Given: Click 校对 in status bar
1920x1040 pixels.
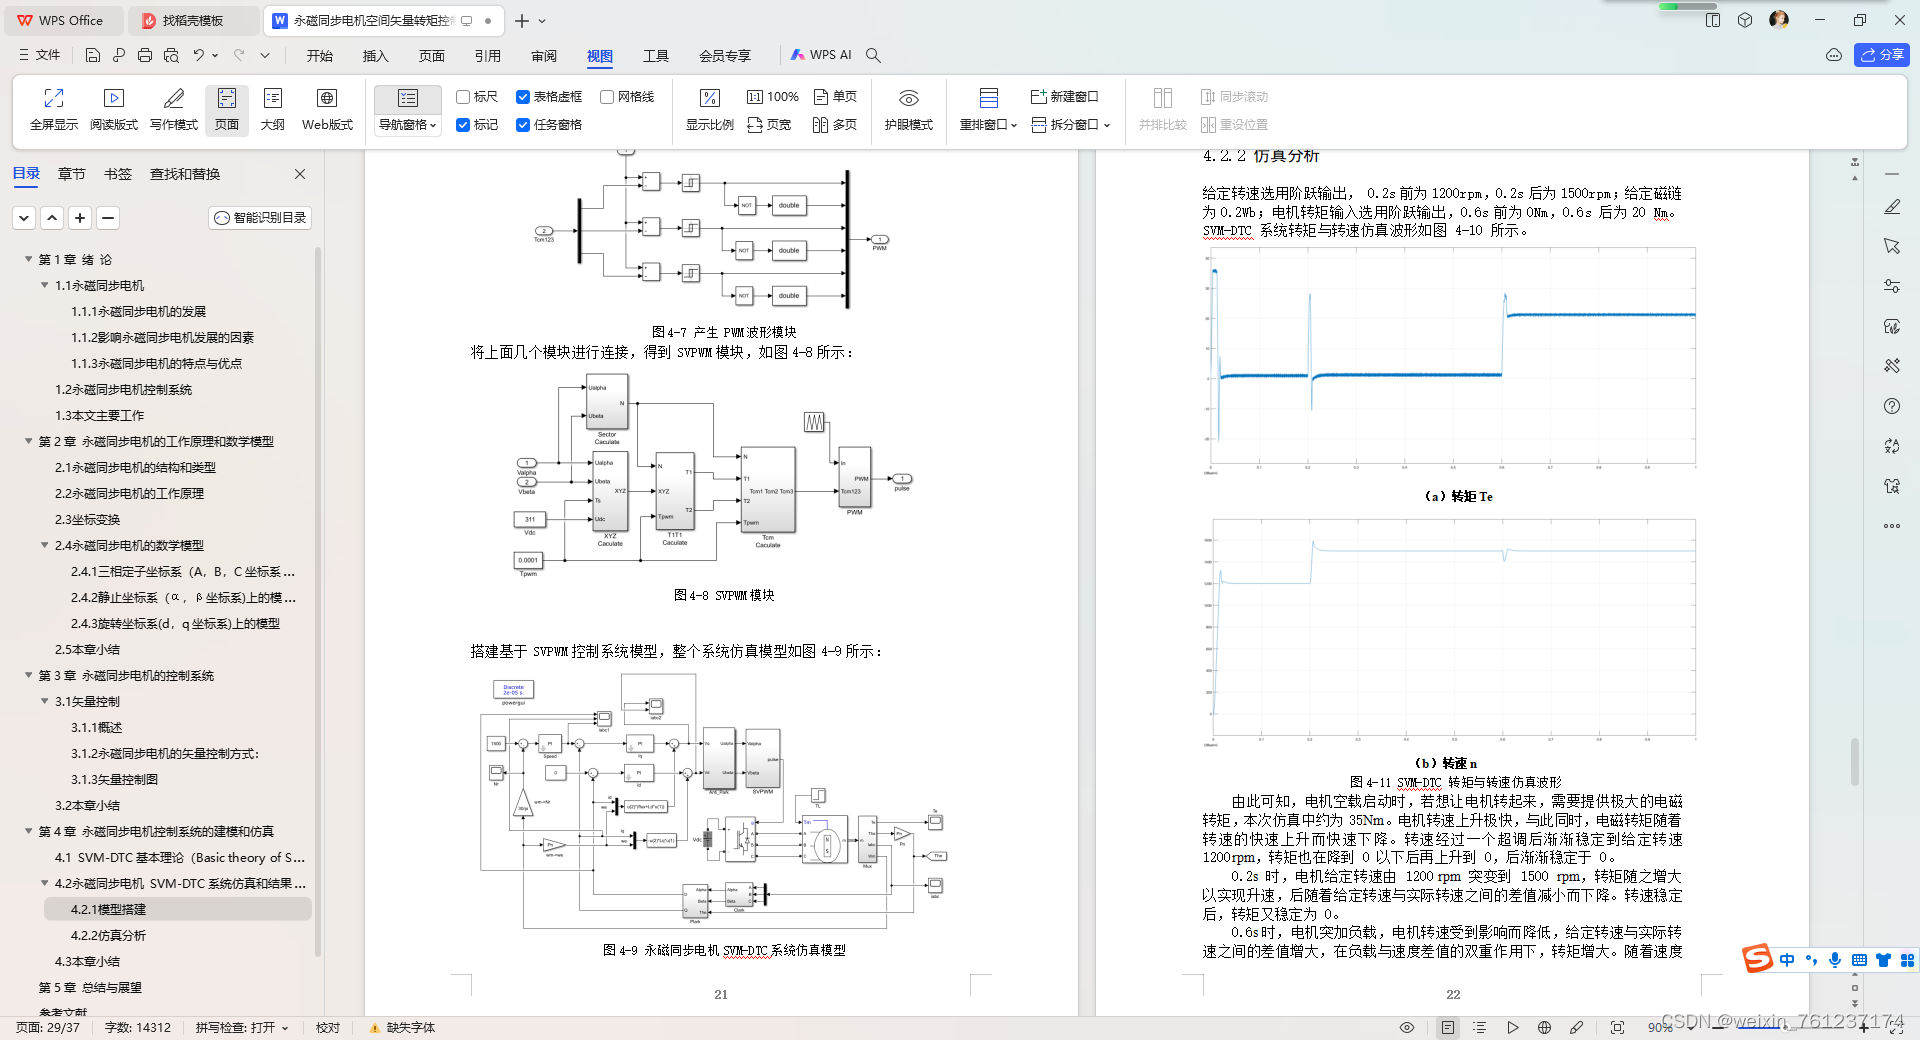Looking at the screenshot, I should (x=328, y=1027).
